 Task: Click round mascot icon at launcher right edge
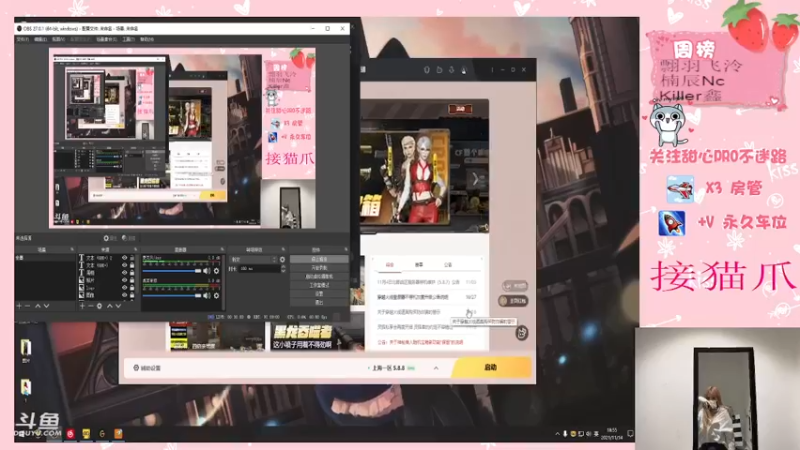click(521, 333)
